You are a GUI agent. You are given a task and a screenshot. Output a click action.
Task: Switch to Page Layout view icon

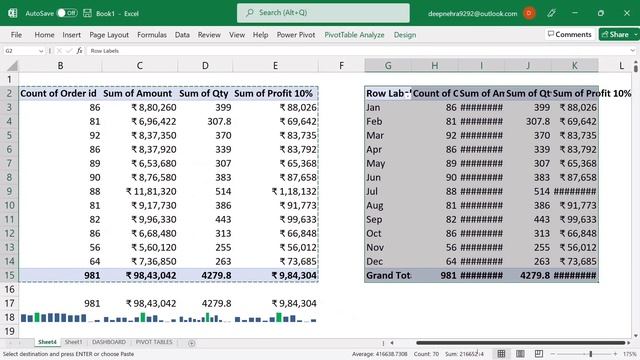click(520, 353)
